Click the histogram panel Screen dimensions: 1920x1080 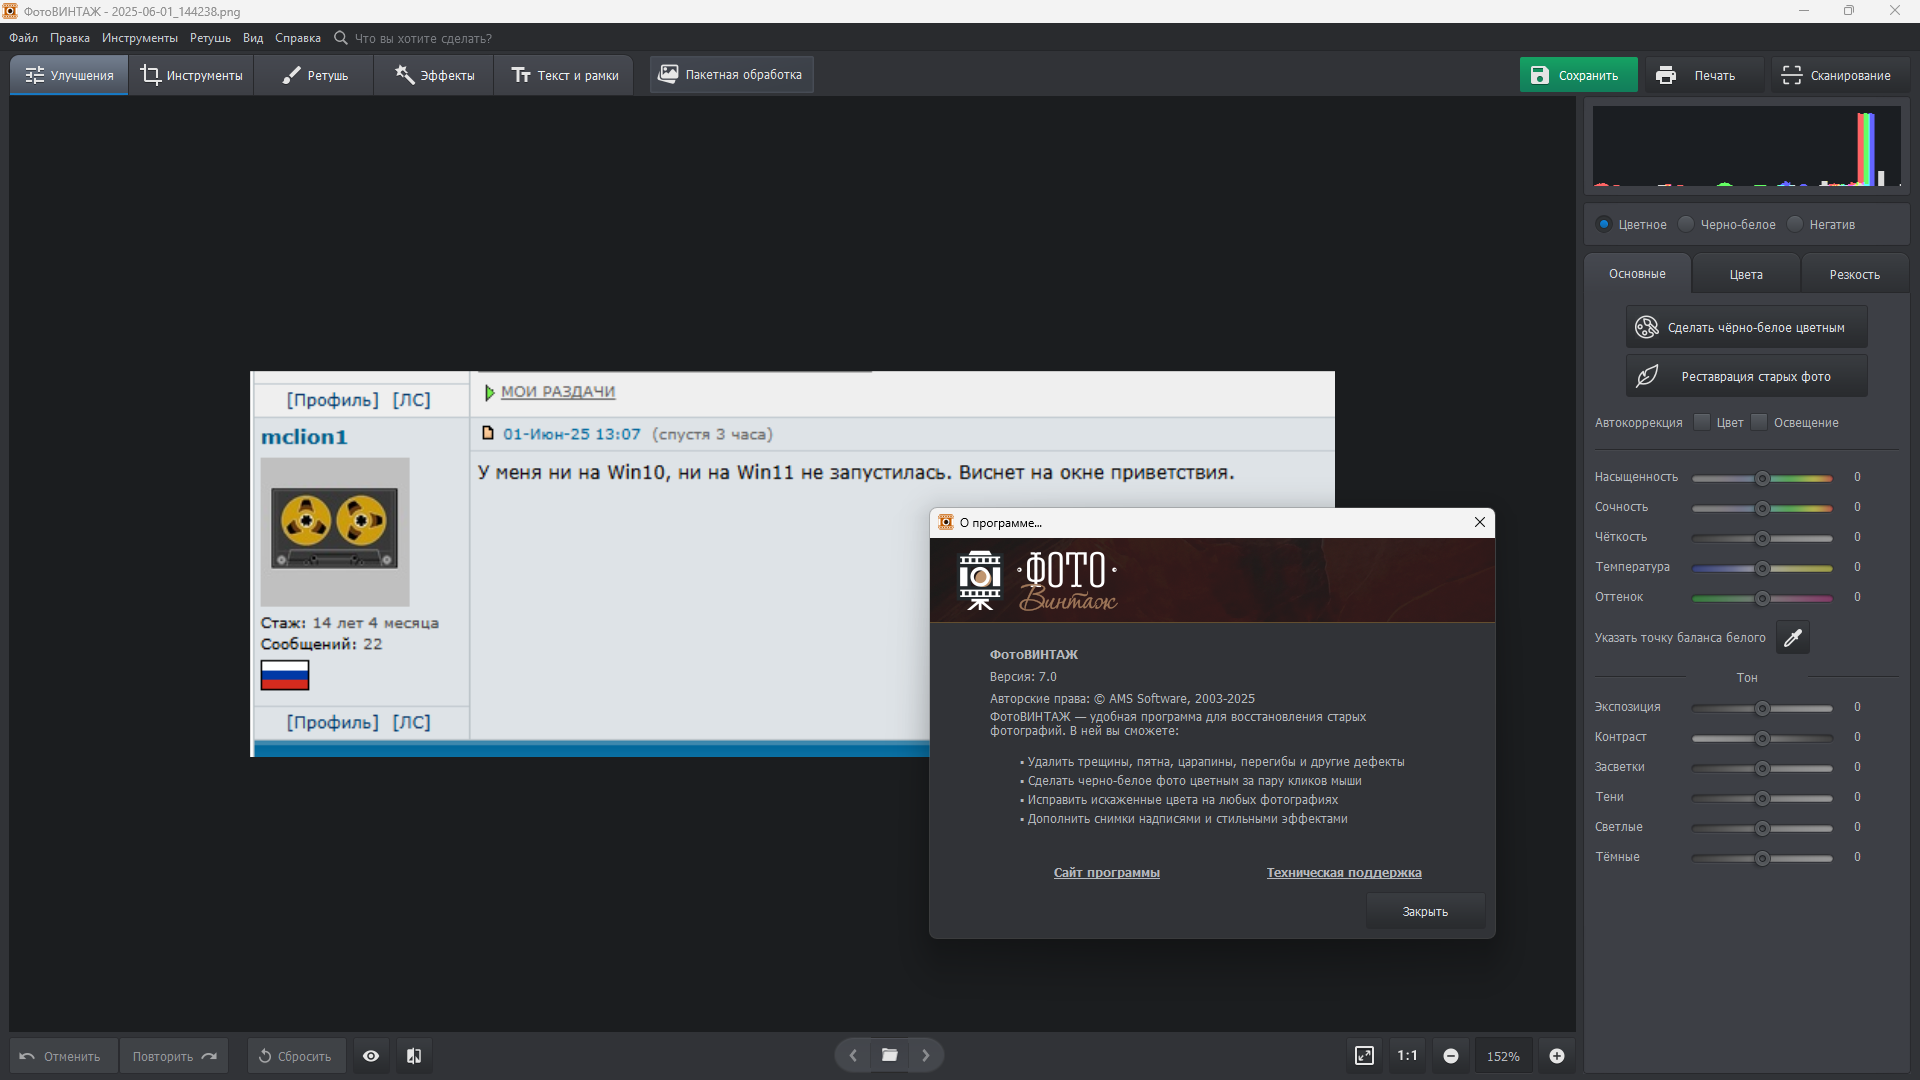point(1746,146)
